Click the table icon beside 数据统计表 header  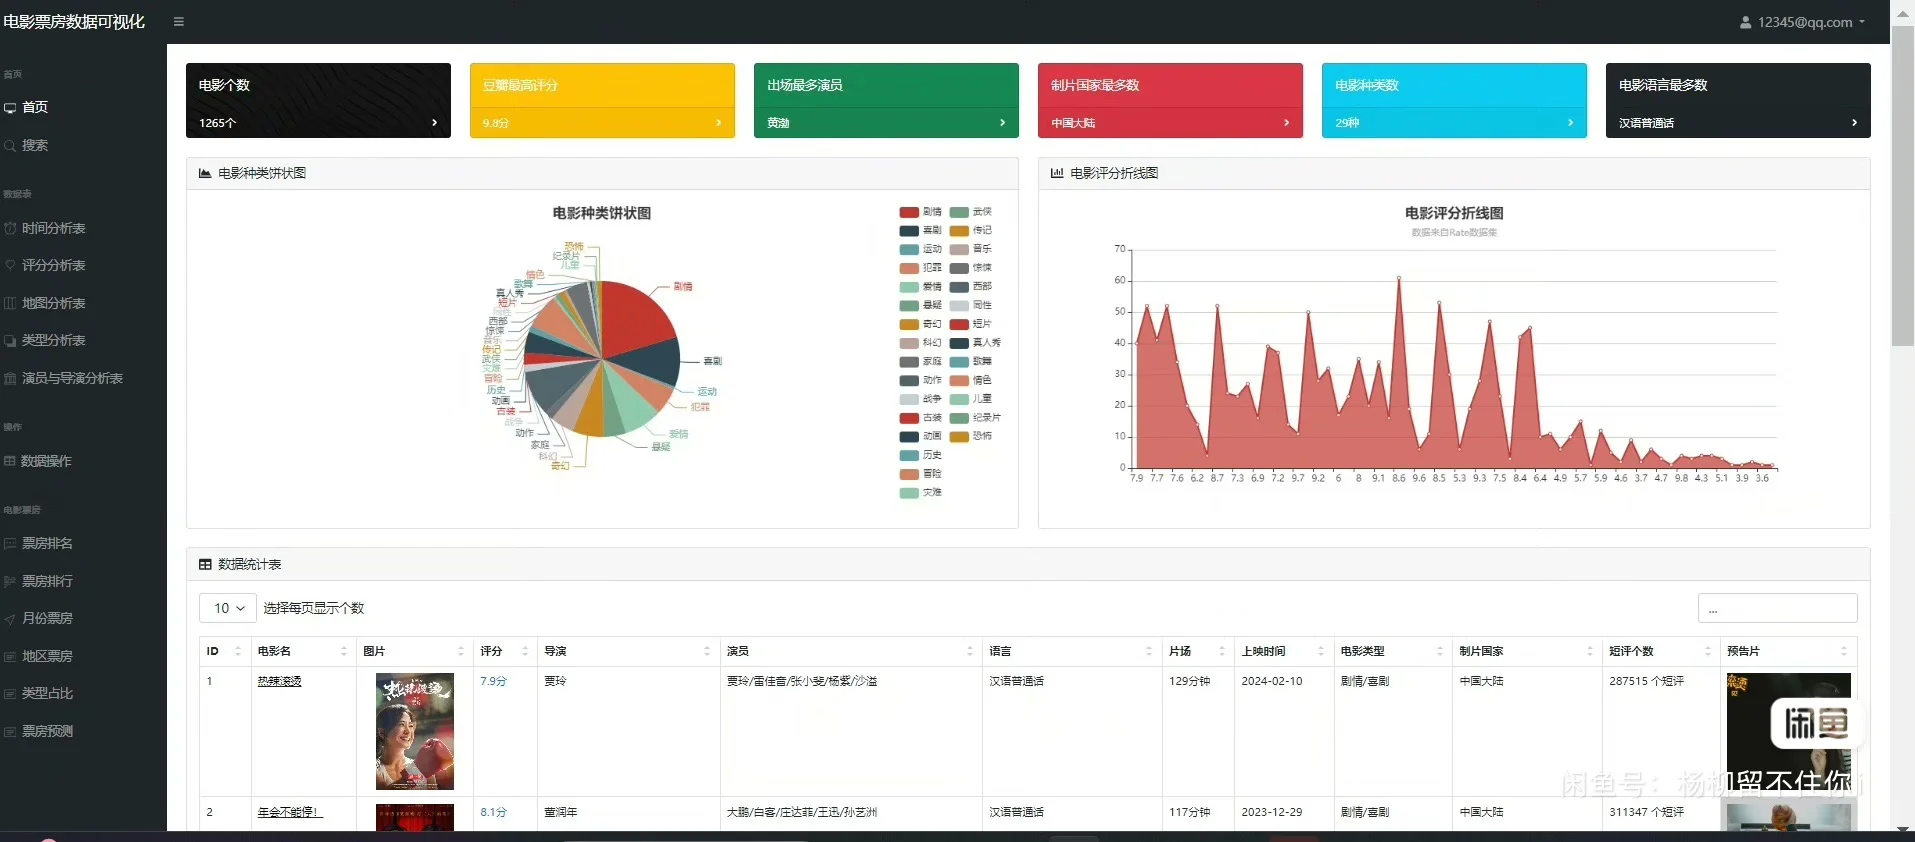point(205,564)
